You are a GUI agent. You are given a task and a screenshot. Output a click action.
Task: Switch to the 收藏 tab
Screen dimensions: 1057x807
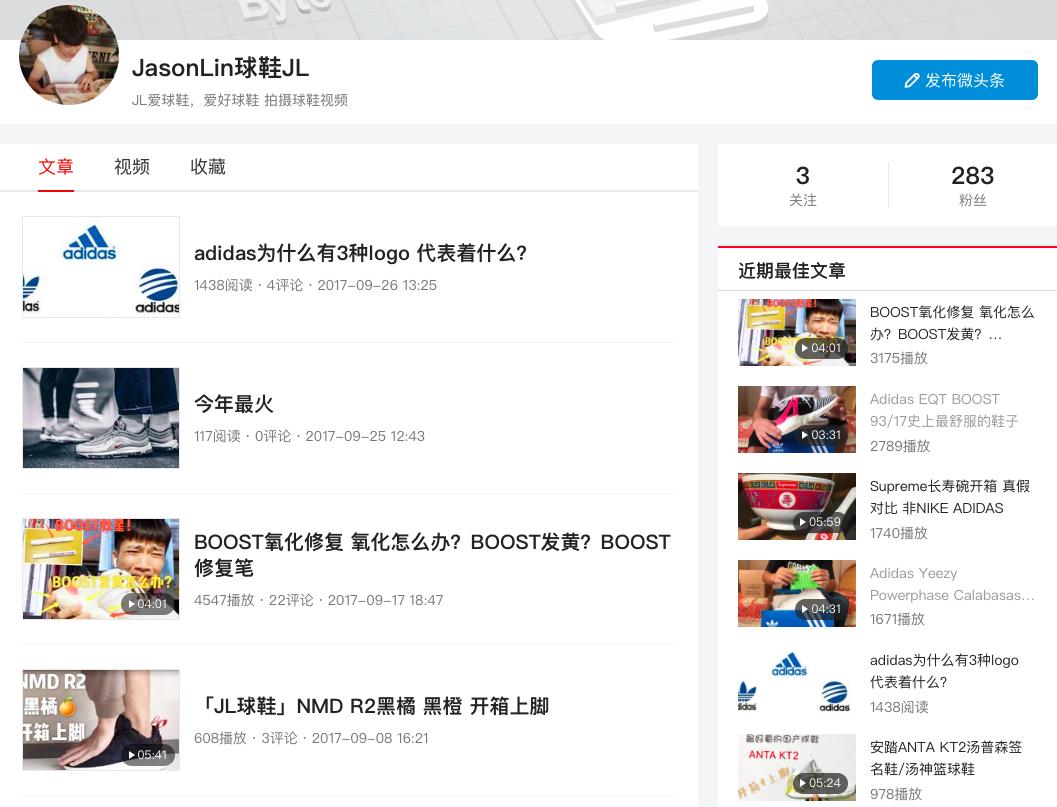coord(207,167)
